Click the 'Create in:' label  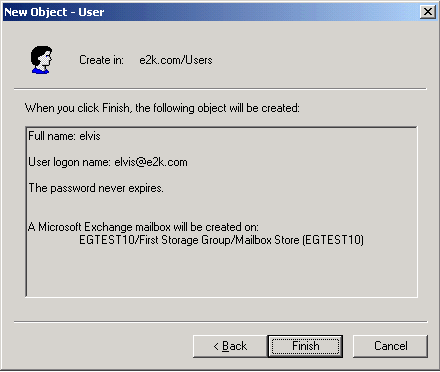(101, 60)
